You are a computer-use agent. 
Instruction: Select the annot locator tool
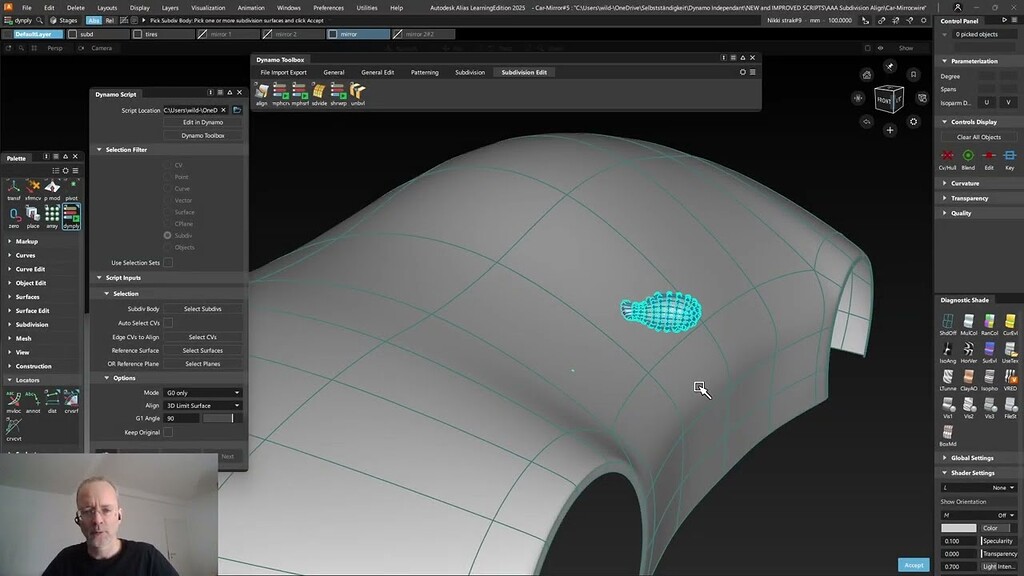[x=33, y=398]
